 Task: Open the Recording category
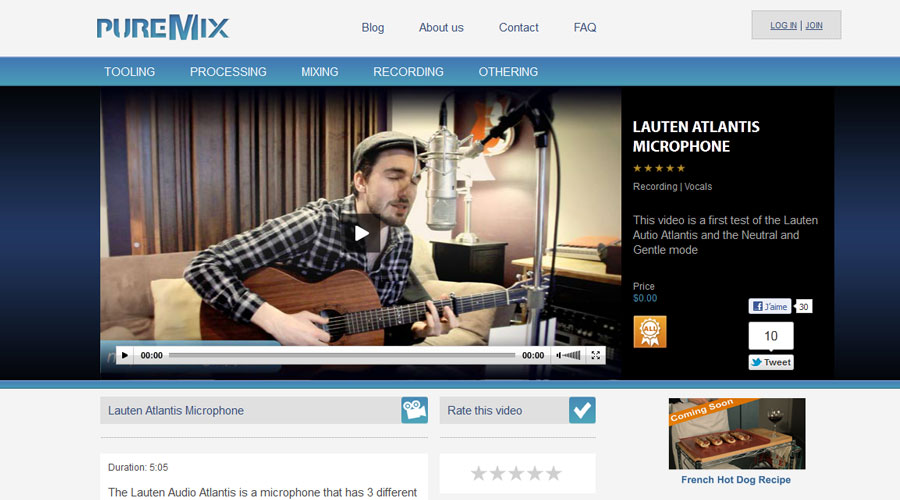point(408,72)
